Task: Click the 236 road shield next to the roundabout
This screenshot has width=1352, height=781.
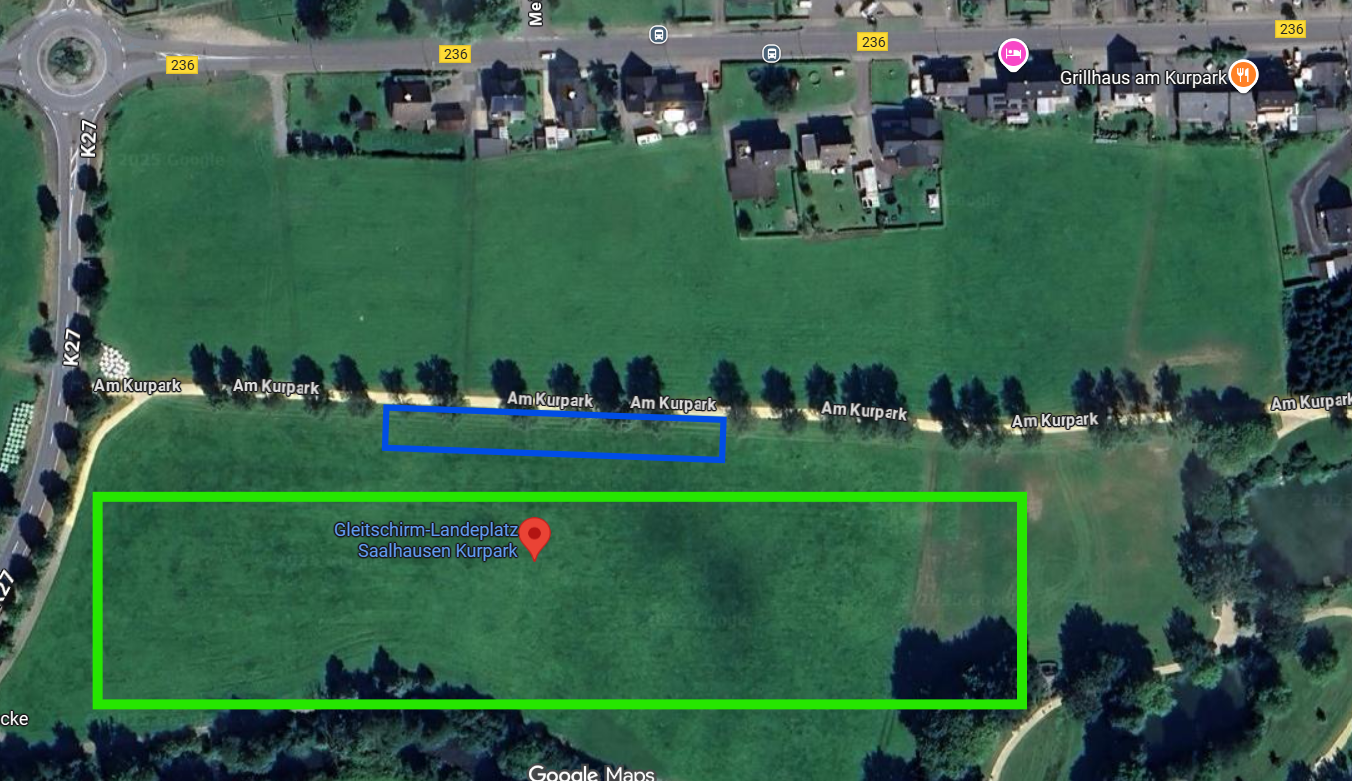Action: point(183,64)
